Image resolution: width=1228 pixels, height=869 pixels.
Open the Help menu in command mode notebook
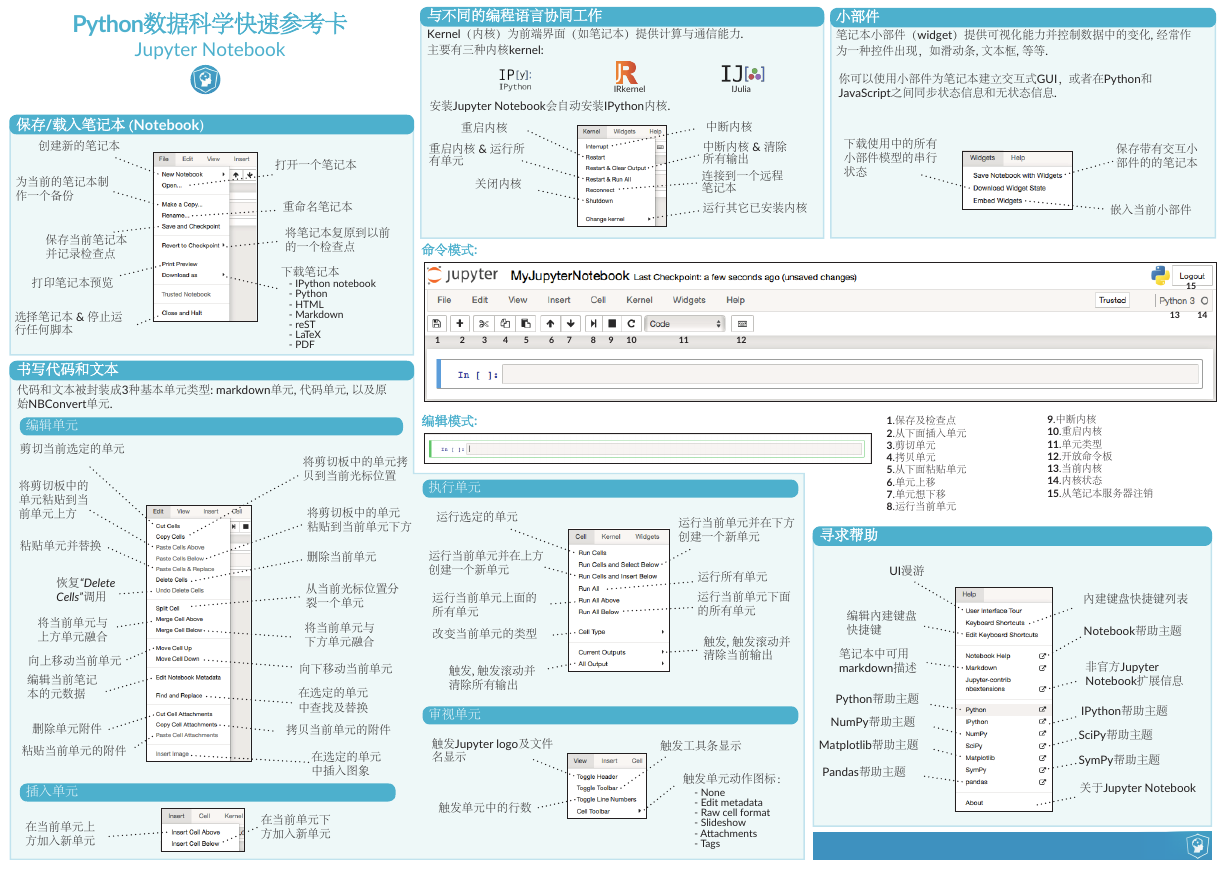pyautogui.click(x=735, y=299)
